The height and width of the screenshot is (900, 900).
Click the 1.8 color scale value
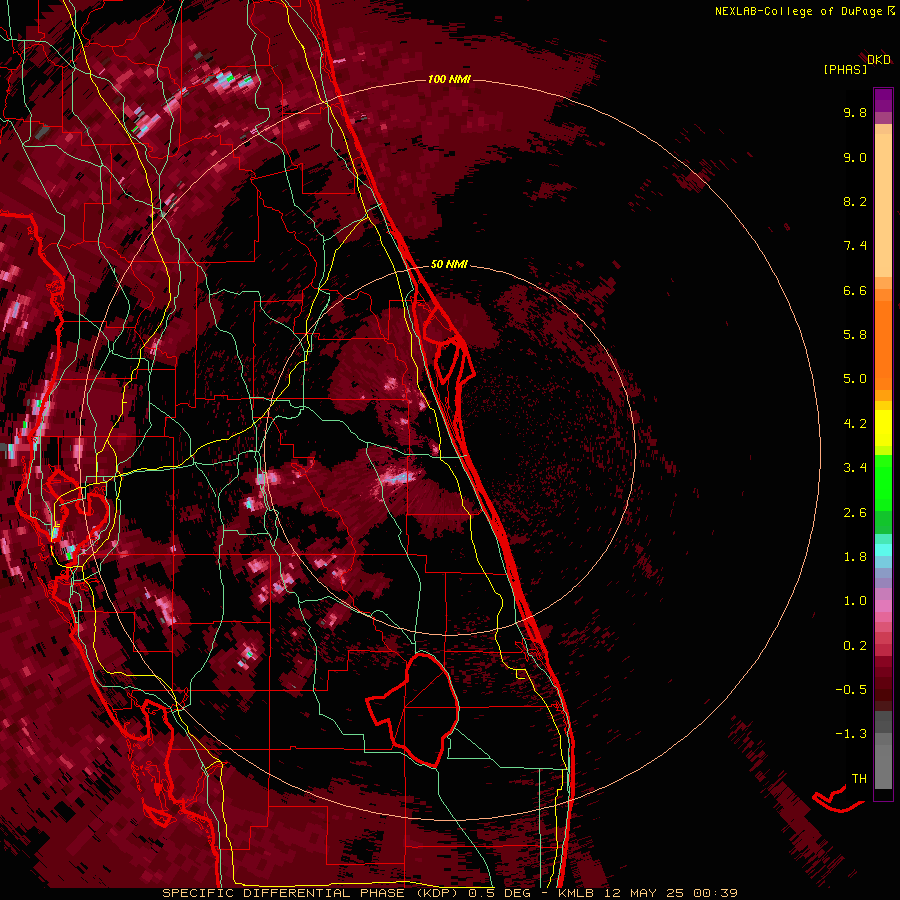click(855, 557)
